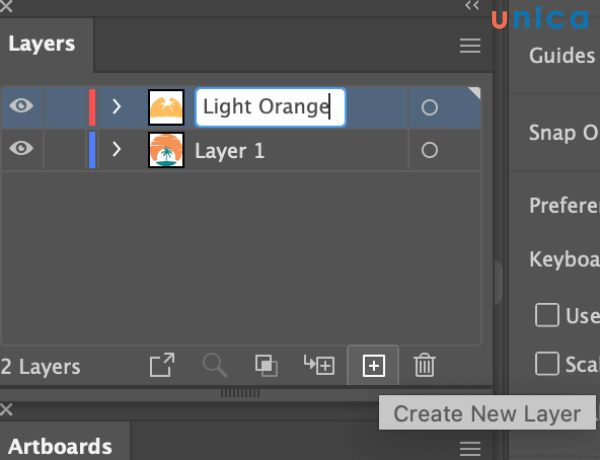Click the Keyboard button in right panel
Viewport: 600px width, 460px height.
coord(562,260)
